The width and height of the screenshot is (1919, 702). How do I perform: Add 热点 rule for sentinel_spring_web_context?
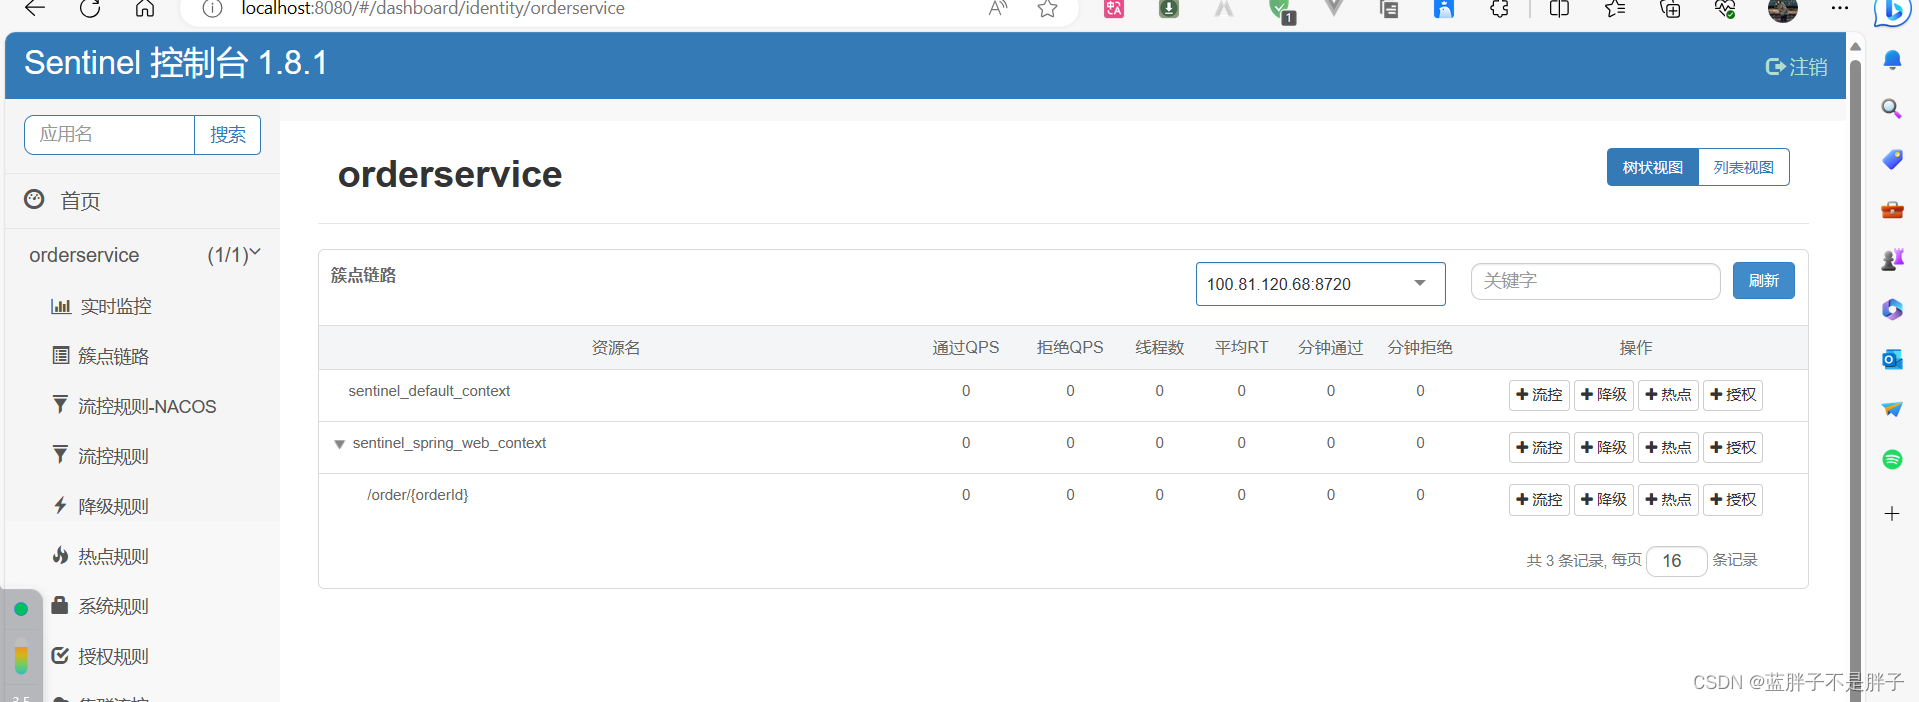click(1668, 447)
